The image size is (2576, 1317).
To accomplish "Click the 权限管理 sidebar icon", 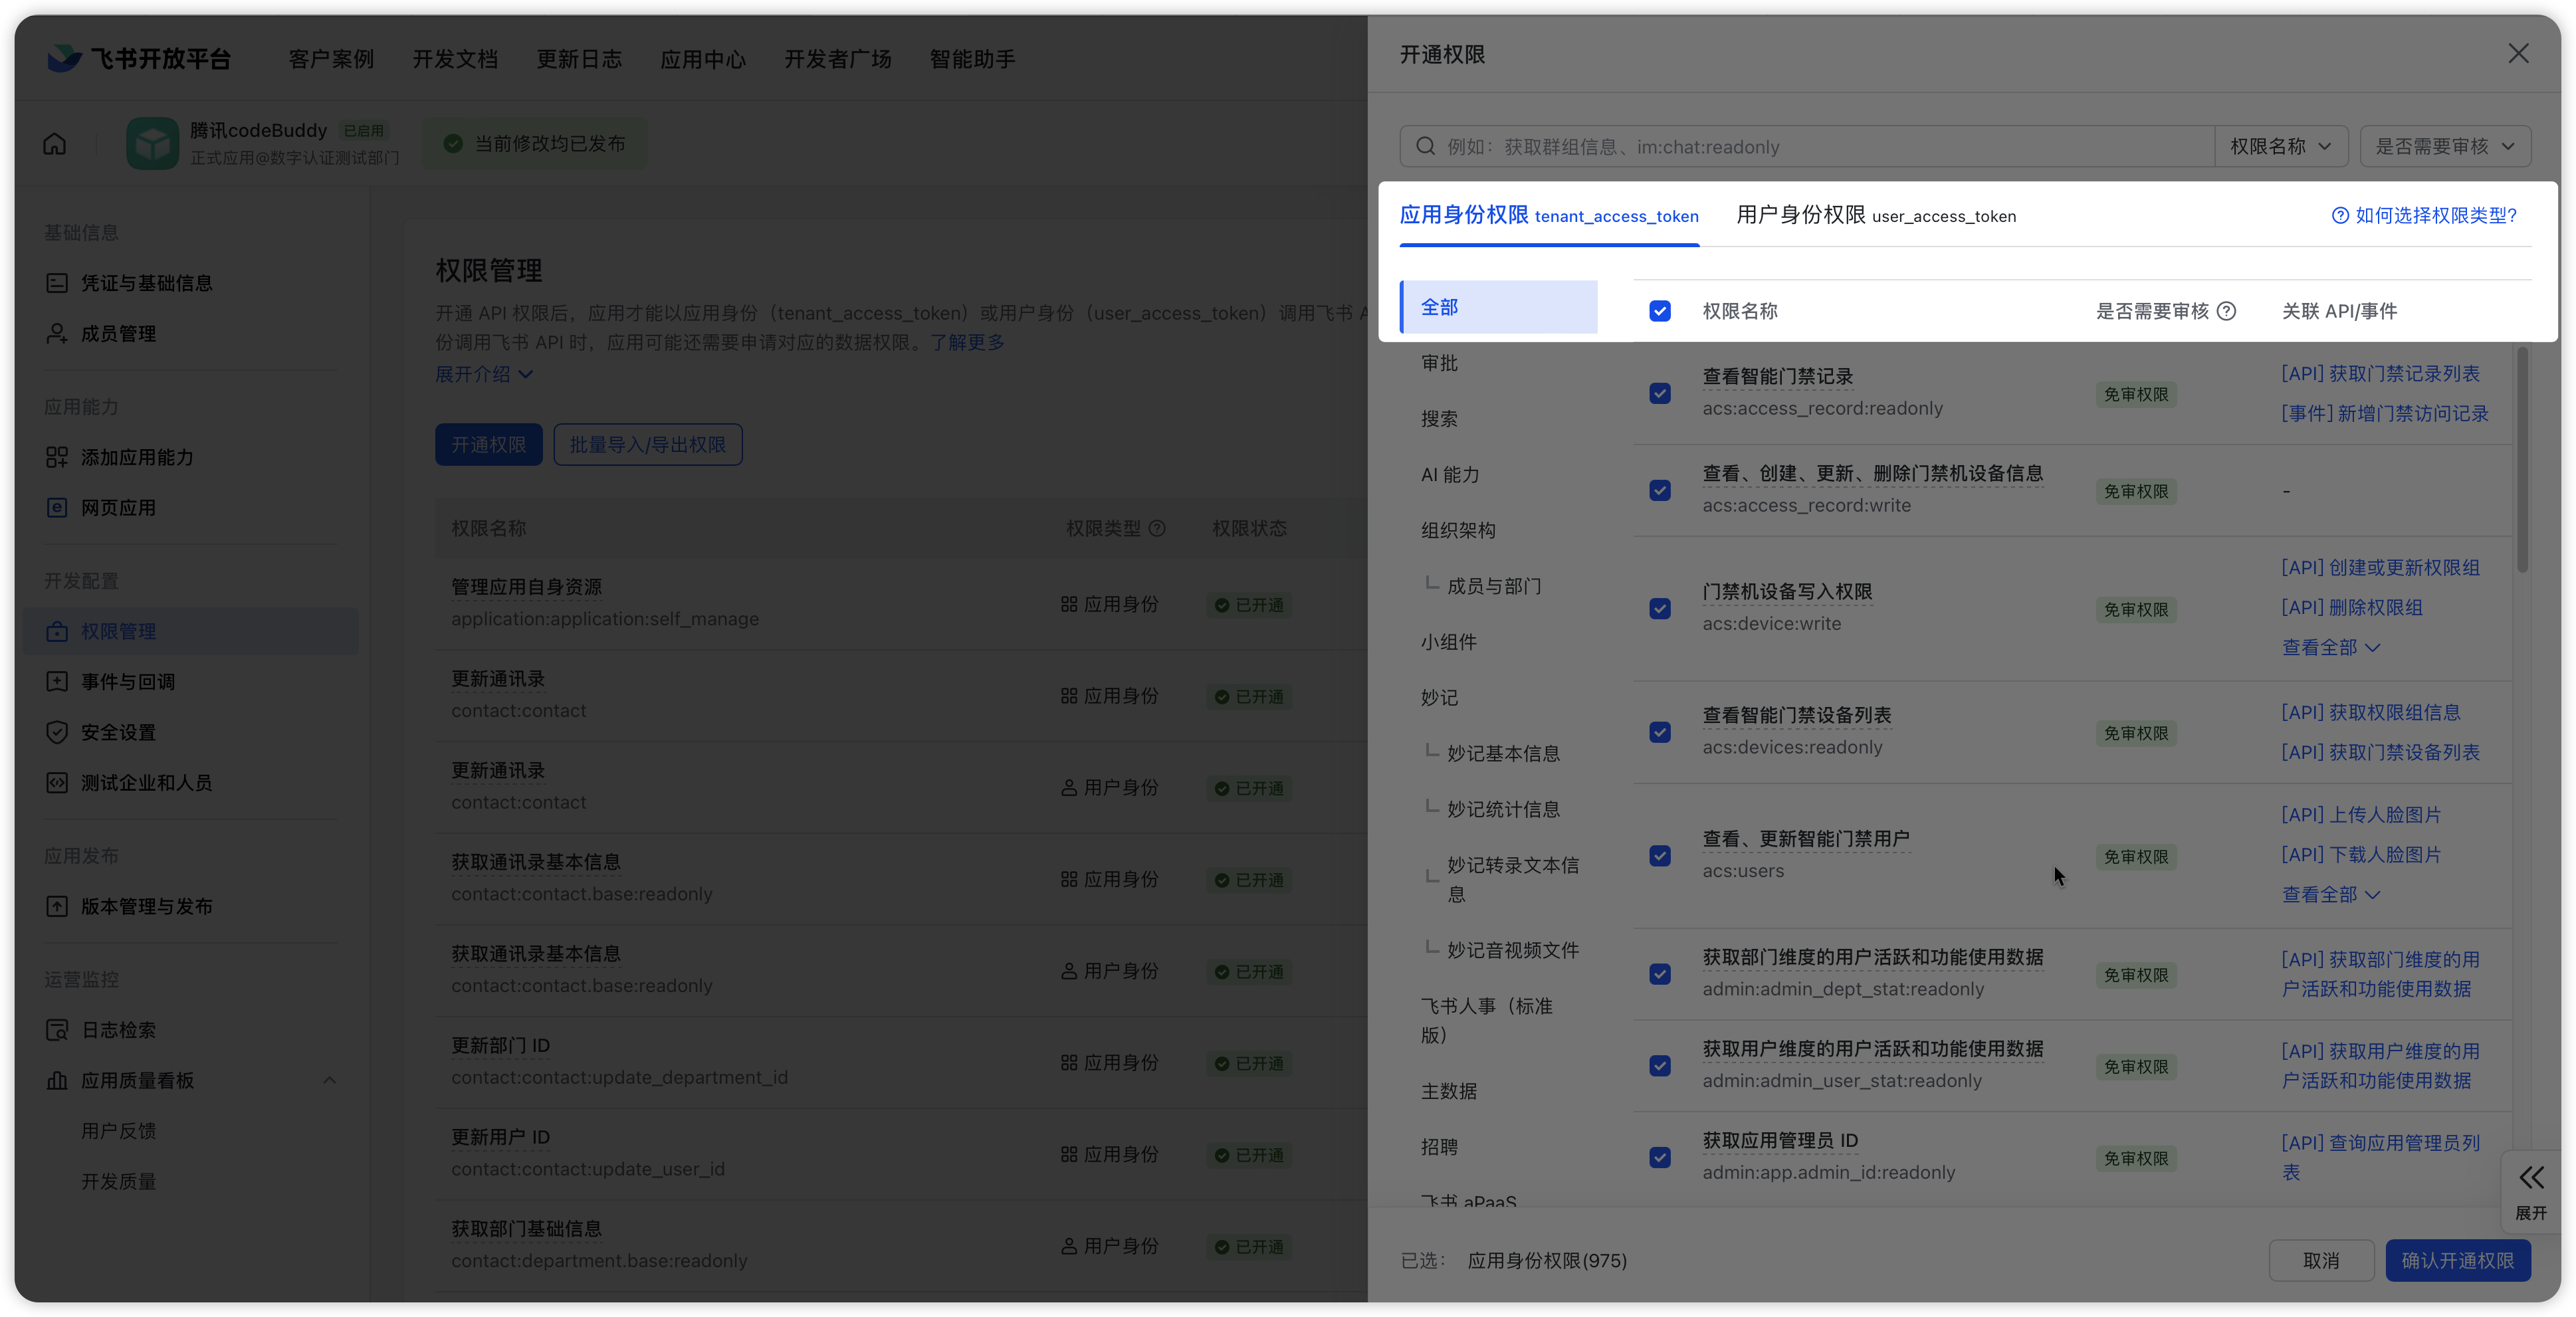I will (57, 632).
